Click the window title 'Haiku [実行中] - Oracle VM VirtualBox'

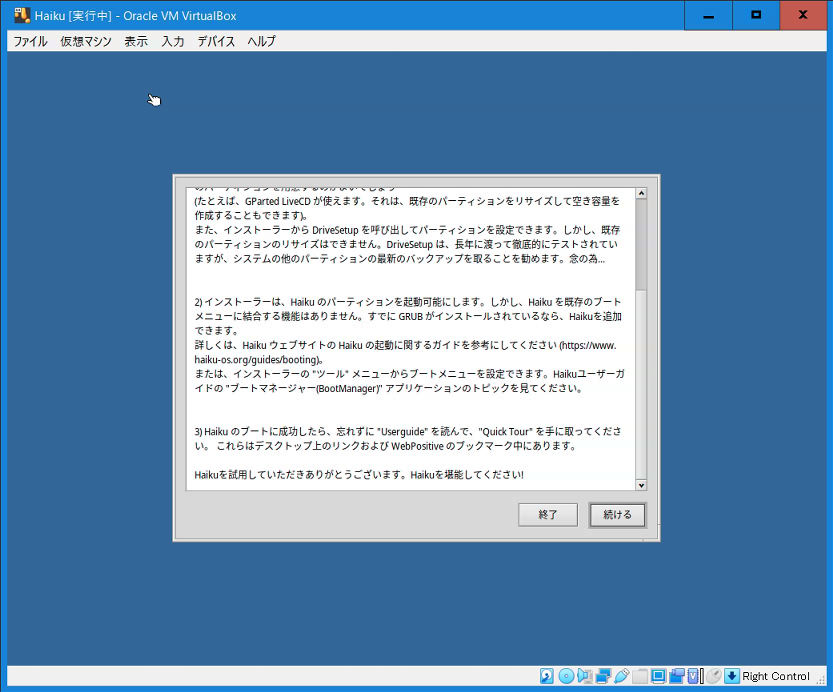pyautogui.click(x=135, y=16)
